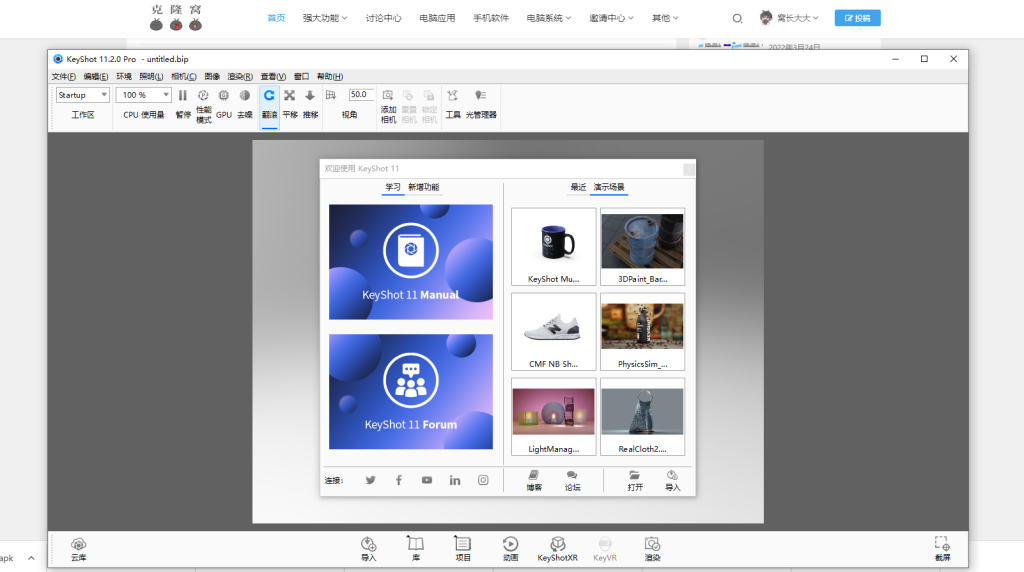
Task: Open the 相机(C) menu
Action: [x=184, y=76]
